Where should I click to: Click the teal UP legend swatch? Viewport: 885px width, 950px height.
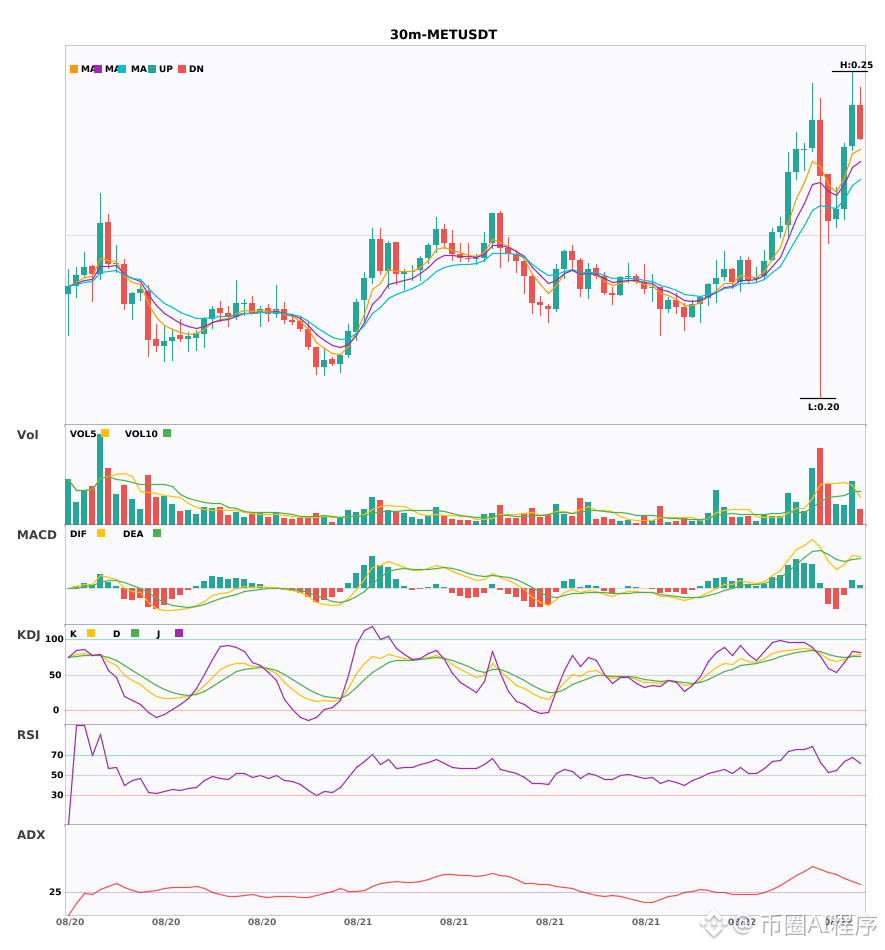coord(152,69)
